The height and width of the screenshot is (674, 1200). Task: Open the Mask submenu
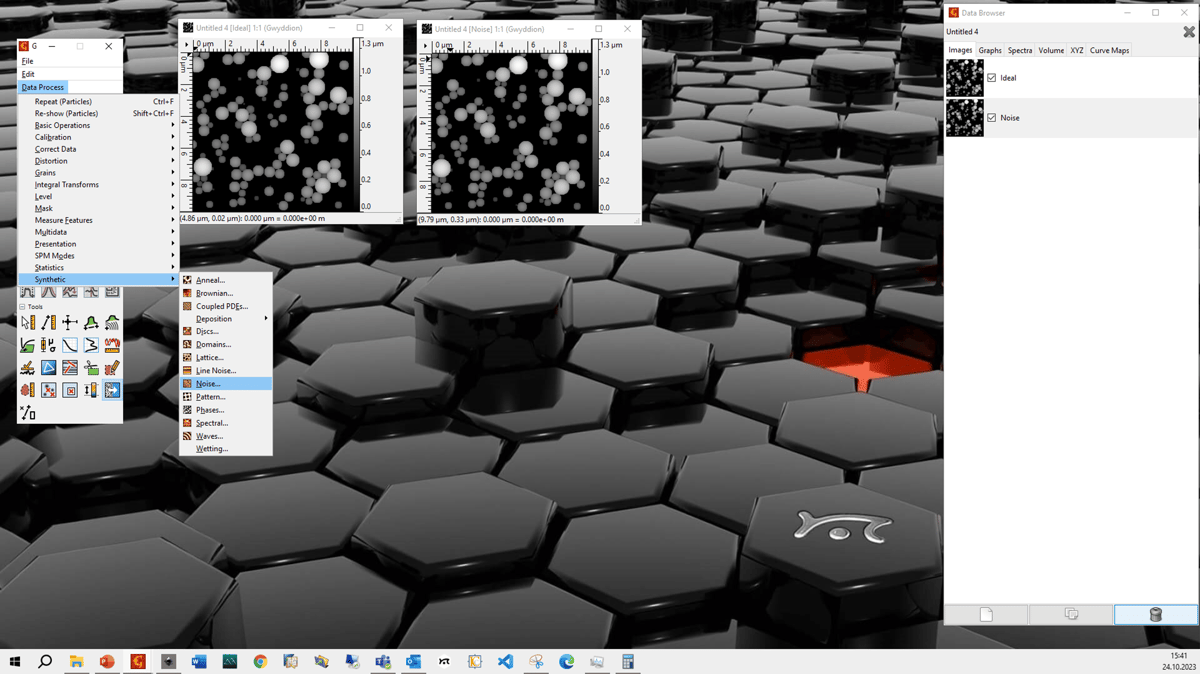click(98, 209)
